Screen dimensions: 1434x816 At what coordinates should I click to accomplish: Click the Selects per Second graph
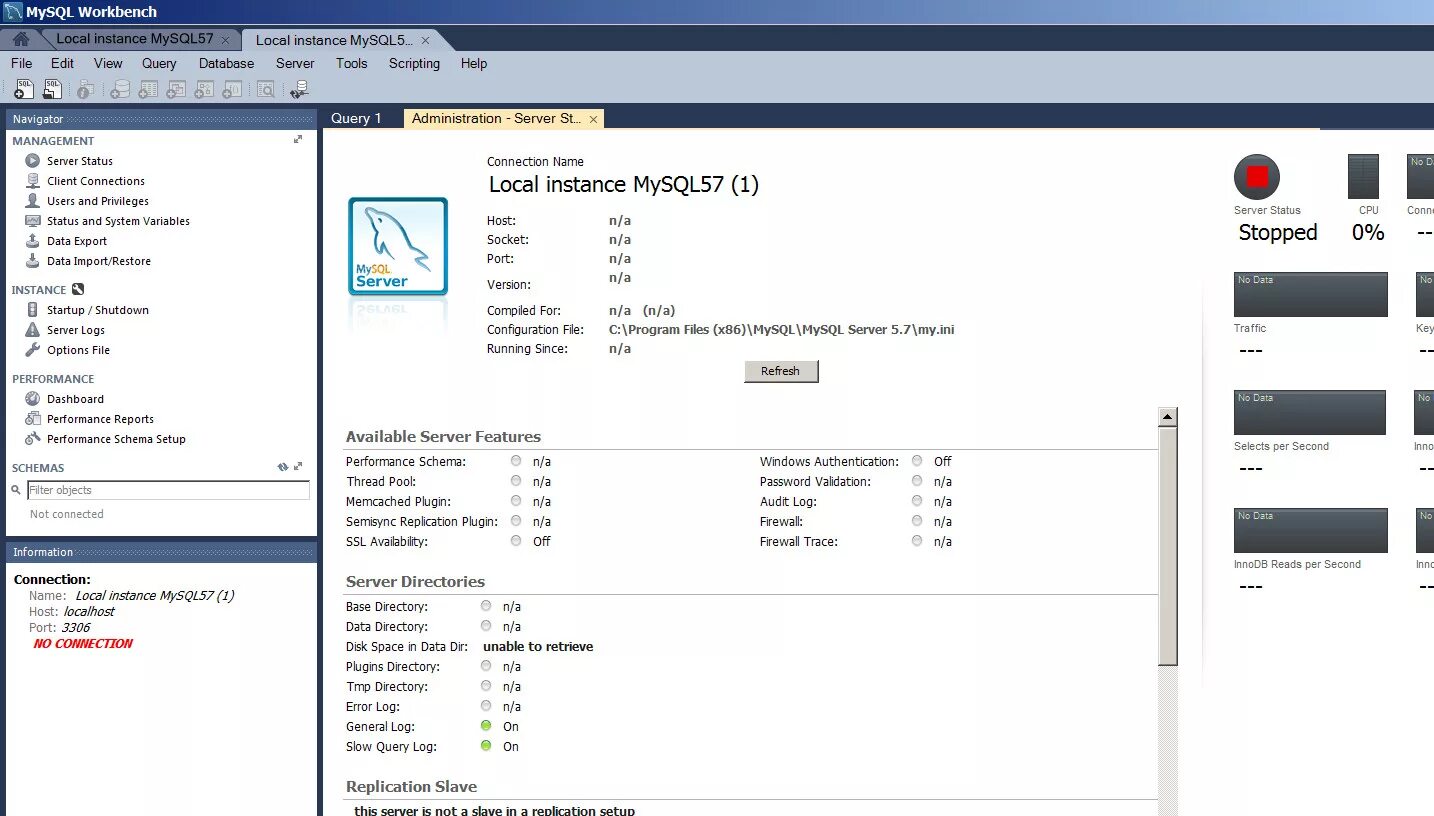pyautogui.click(x=1310, y=412)
